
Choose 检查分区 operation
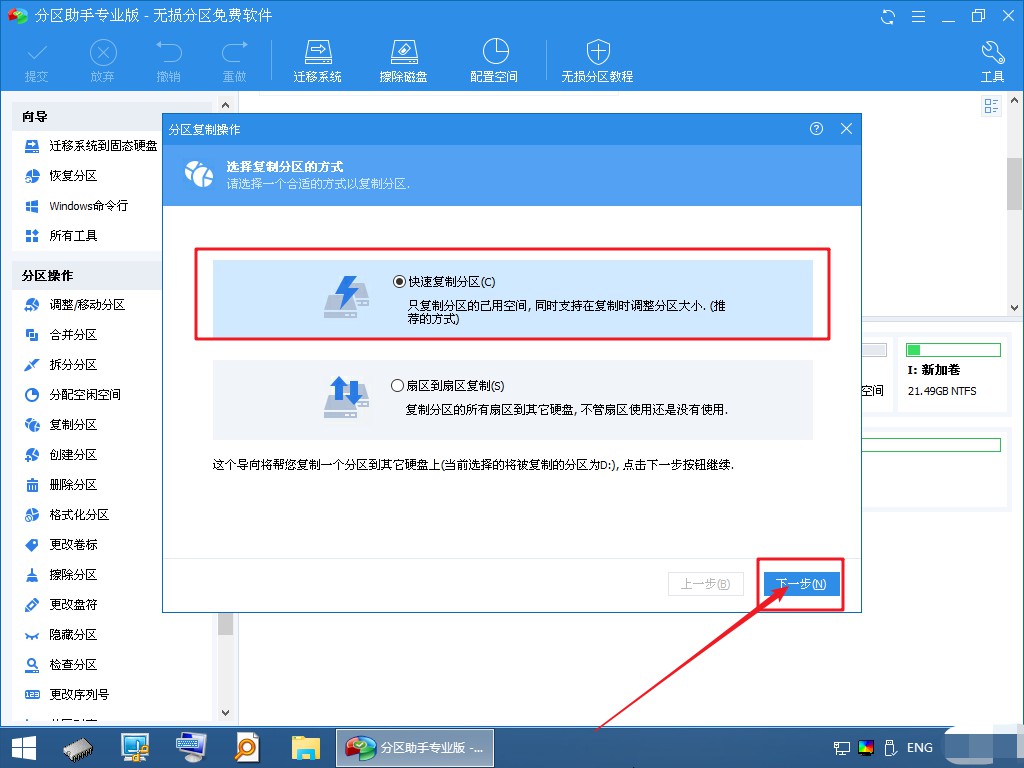pos(61,665)
